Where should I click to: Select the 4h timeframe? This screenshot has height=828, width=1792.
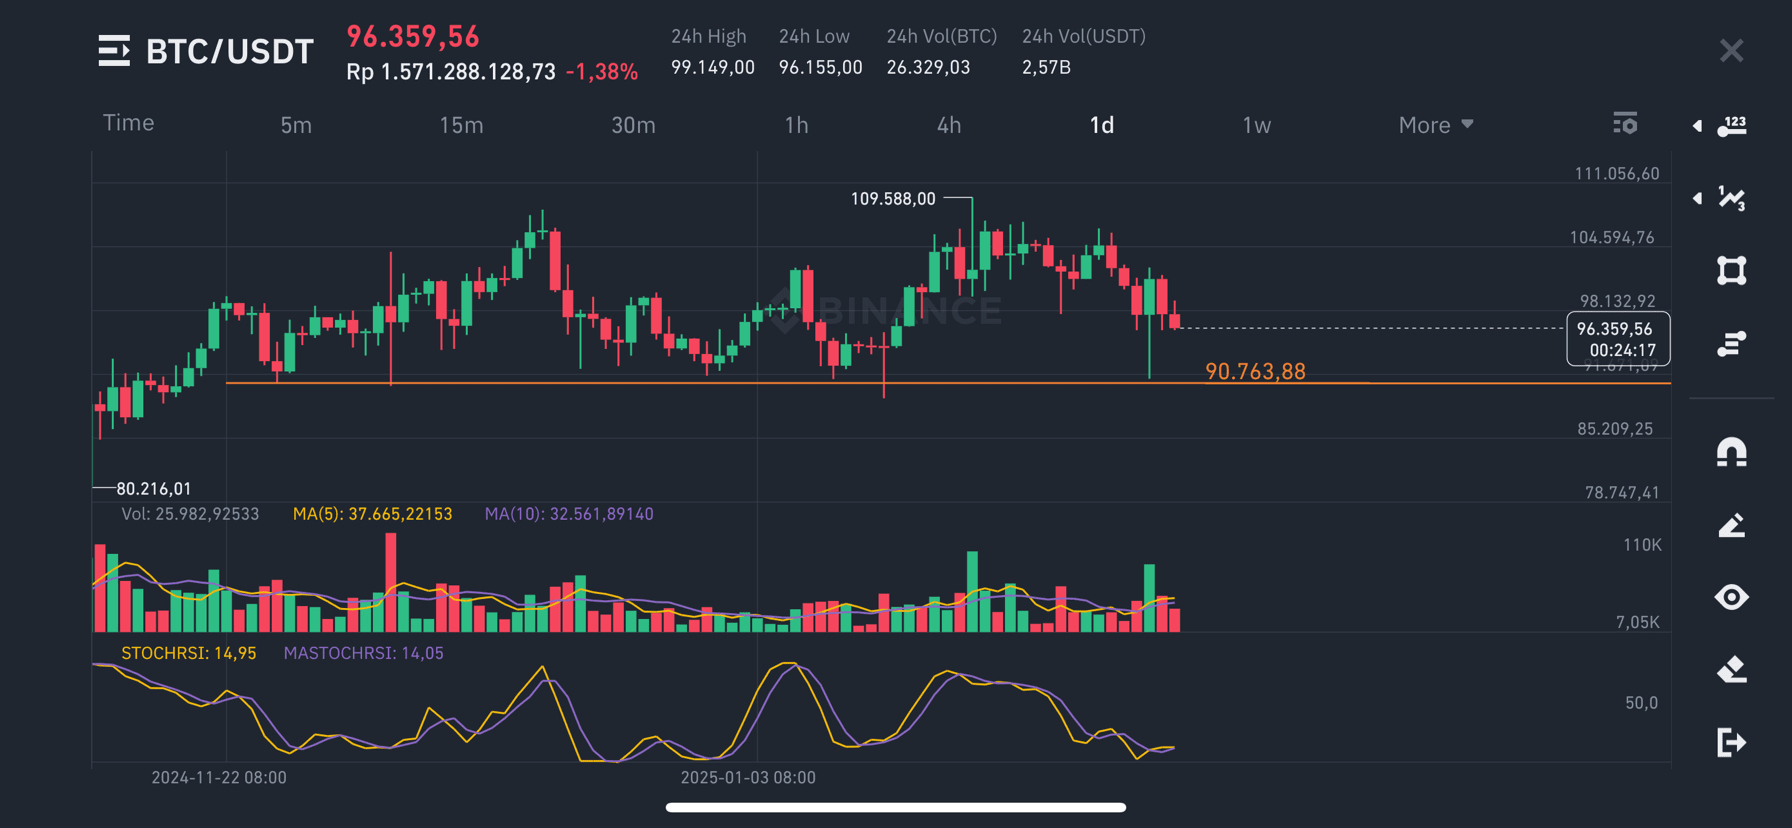(949, 125)
